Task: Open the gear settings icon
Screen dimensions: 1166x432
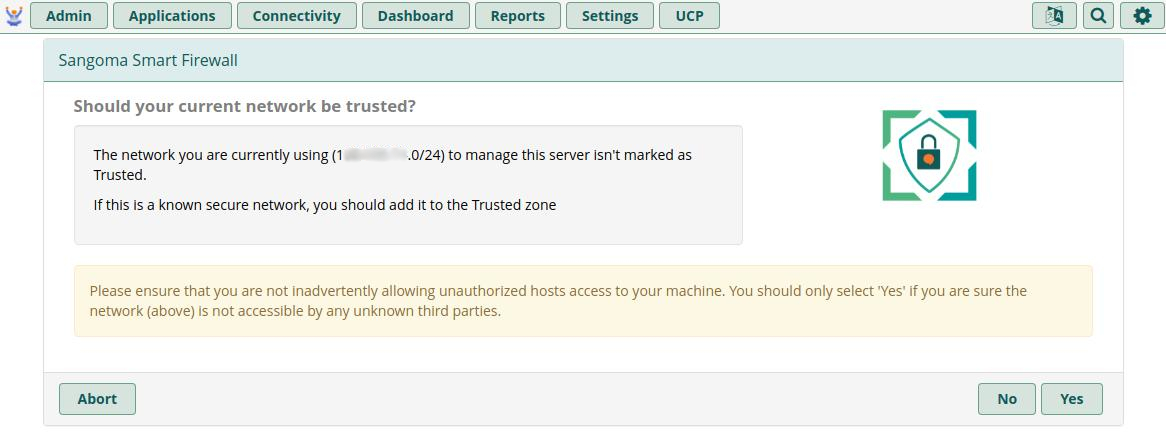Action: pos(1142,16)
